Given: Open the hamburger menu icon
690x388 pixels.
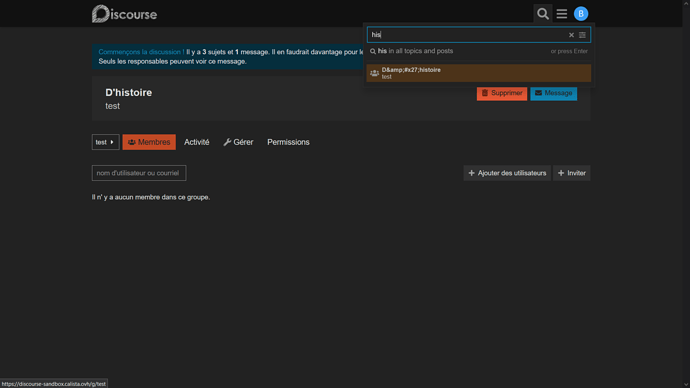Looking at the screenshot, I should (562, 14).
